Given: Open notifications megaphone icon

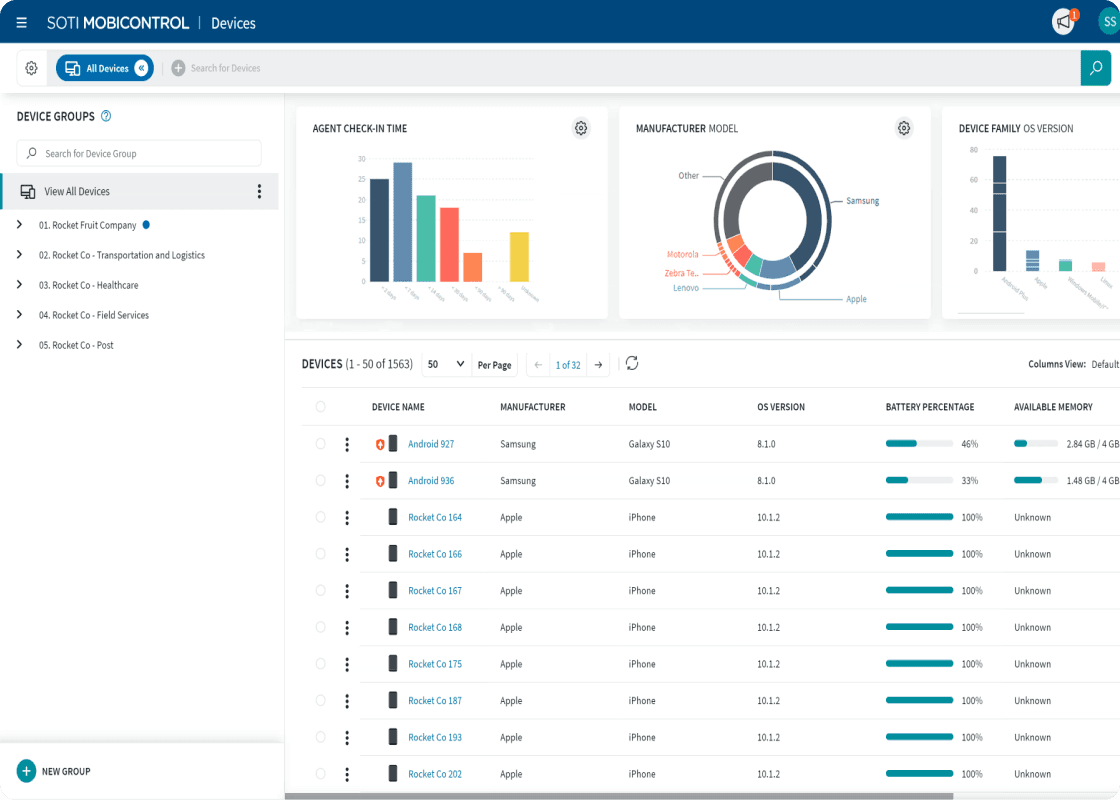Looking at the screenshot, I should (1064, 21).
